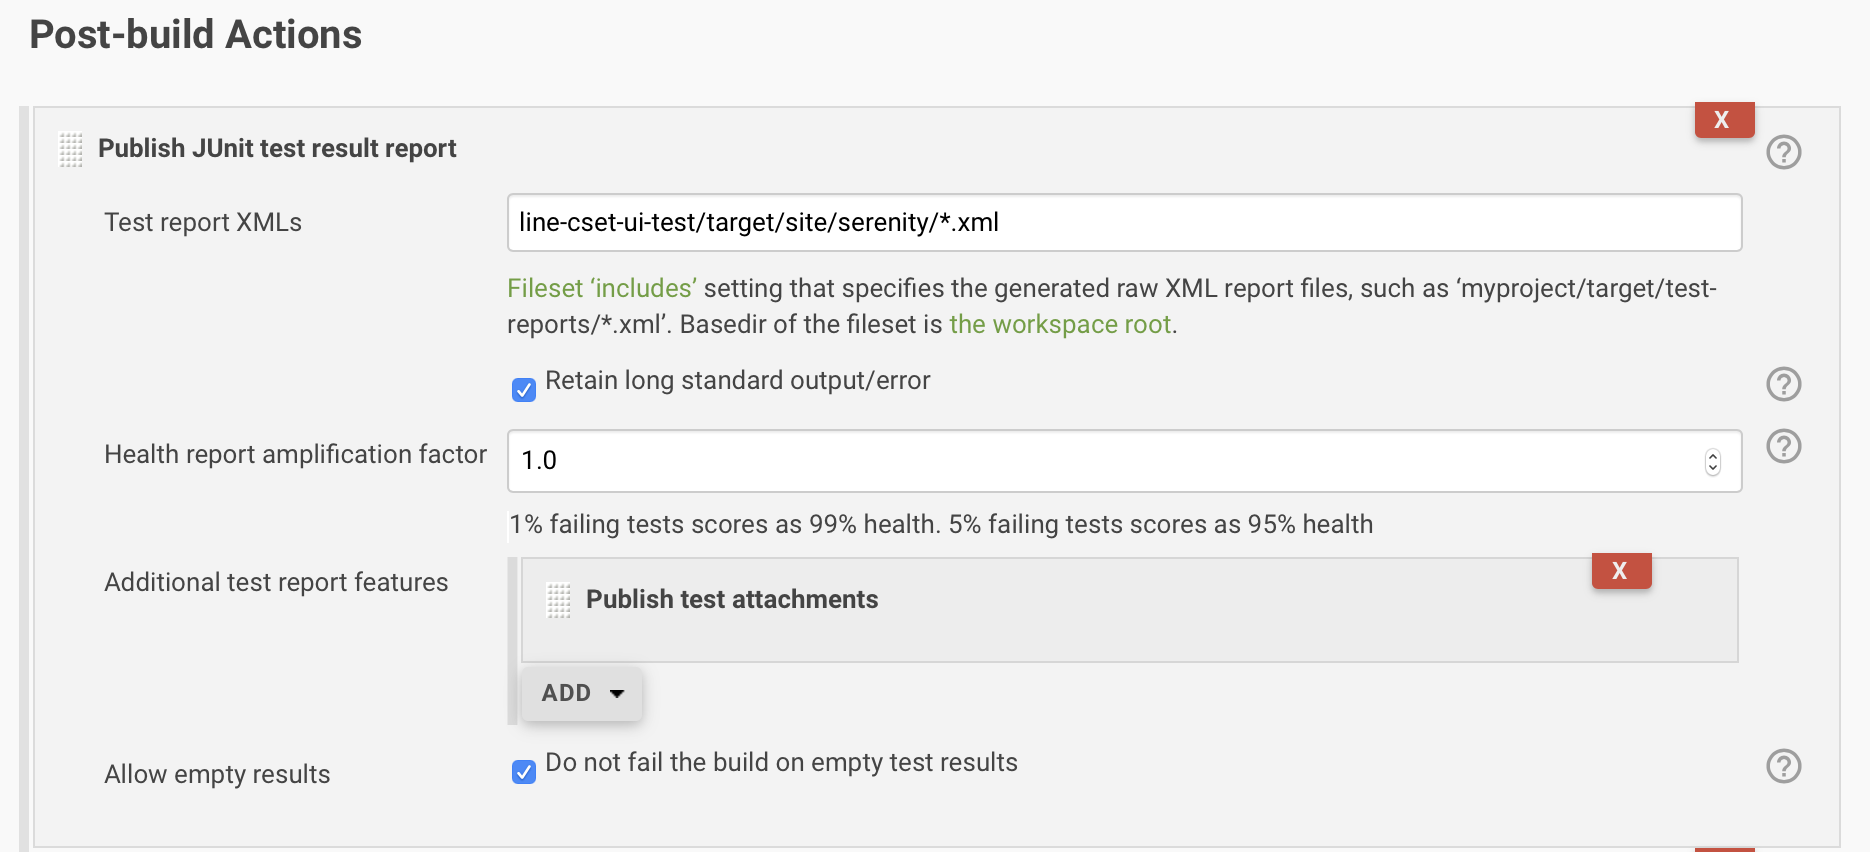
Task: Remove the Publish test attachments feature
Action: [x=1621, y=571]
